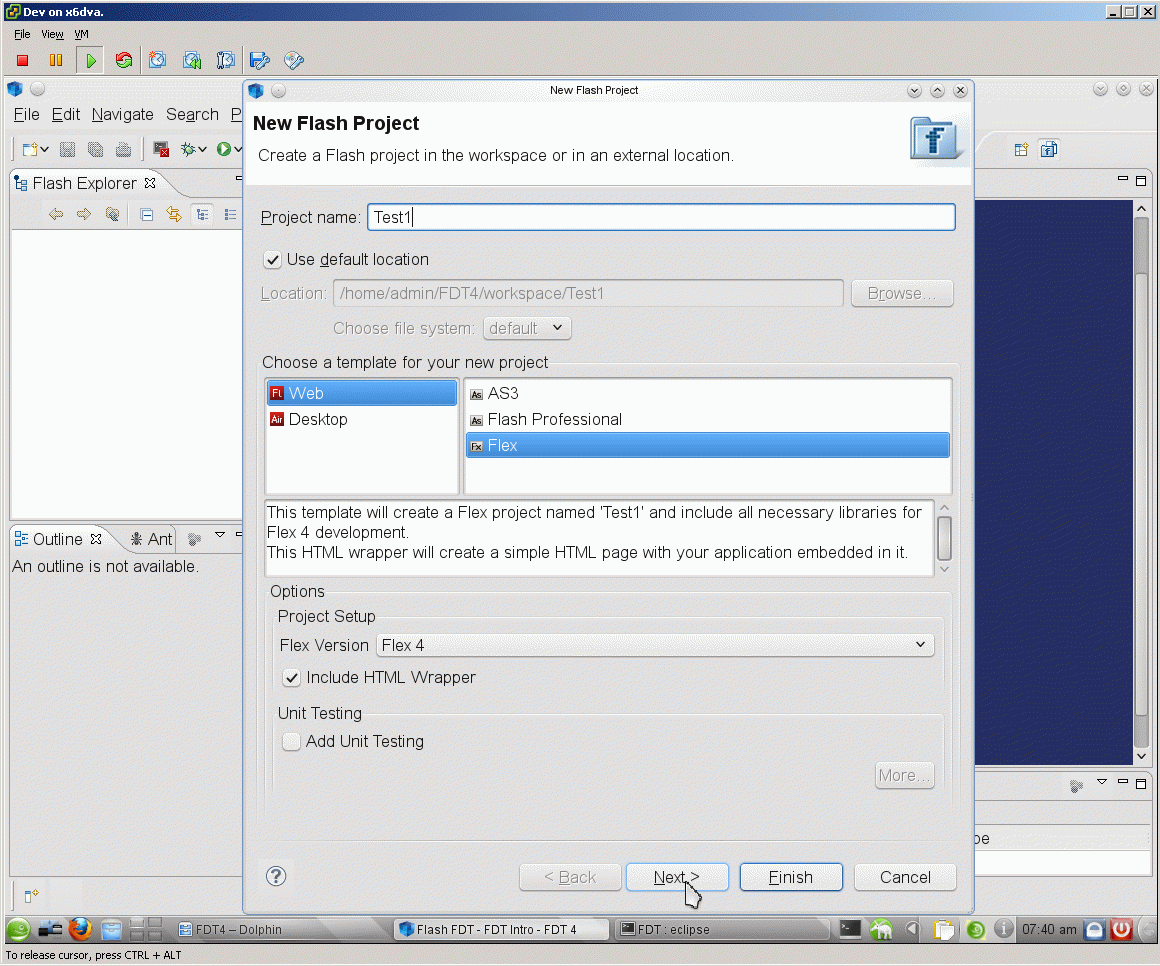This screenshot has height=966, width=1160.
Task: Click the disabled Back button
Action: click(x=570, y=877)
